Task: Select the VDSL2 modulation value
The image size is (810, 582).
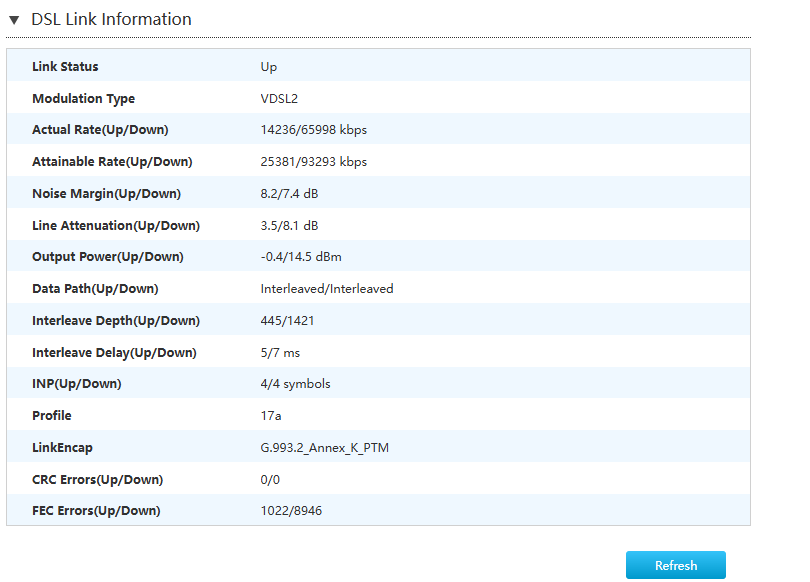Action: [280, 99]
